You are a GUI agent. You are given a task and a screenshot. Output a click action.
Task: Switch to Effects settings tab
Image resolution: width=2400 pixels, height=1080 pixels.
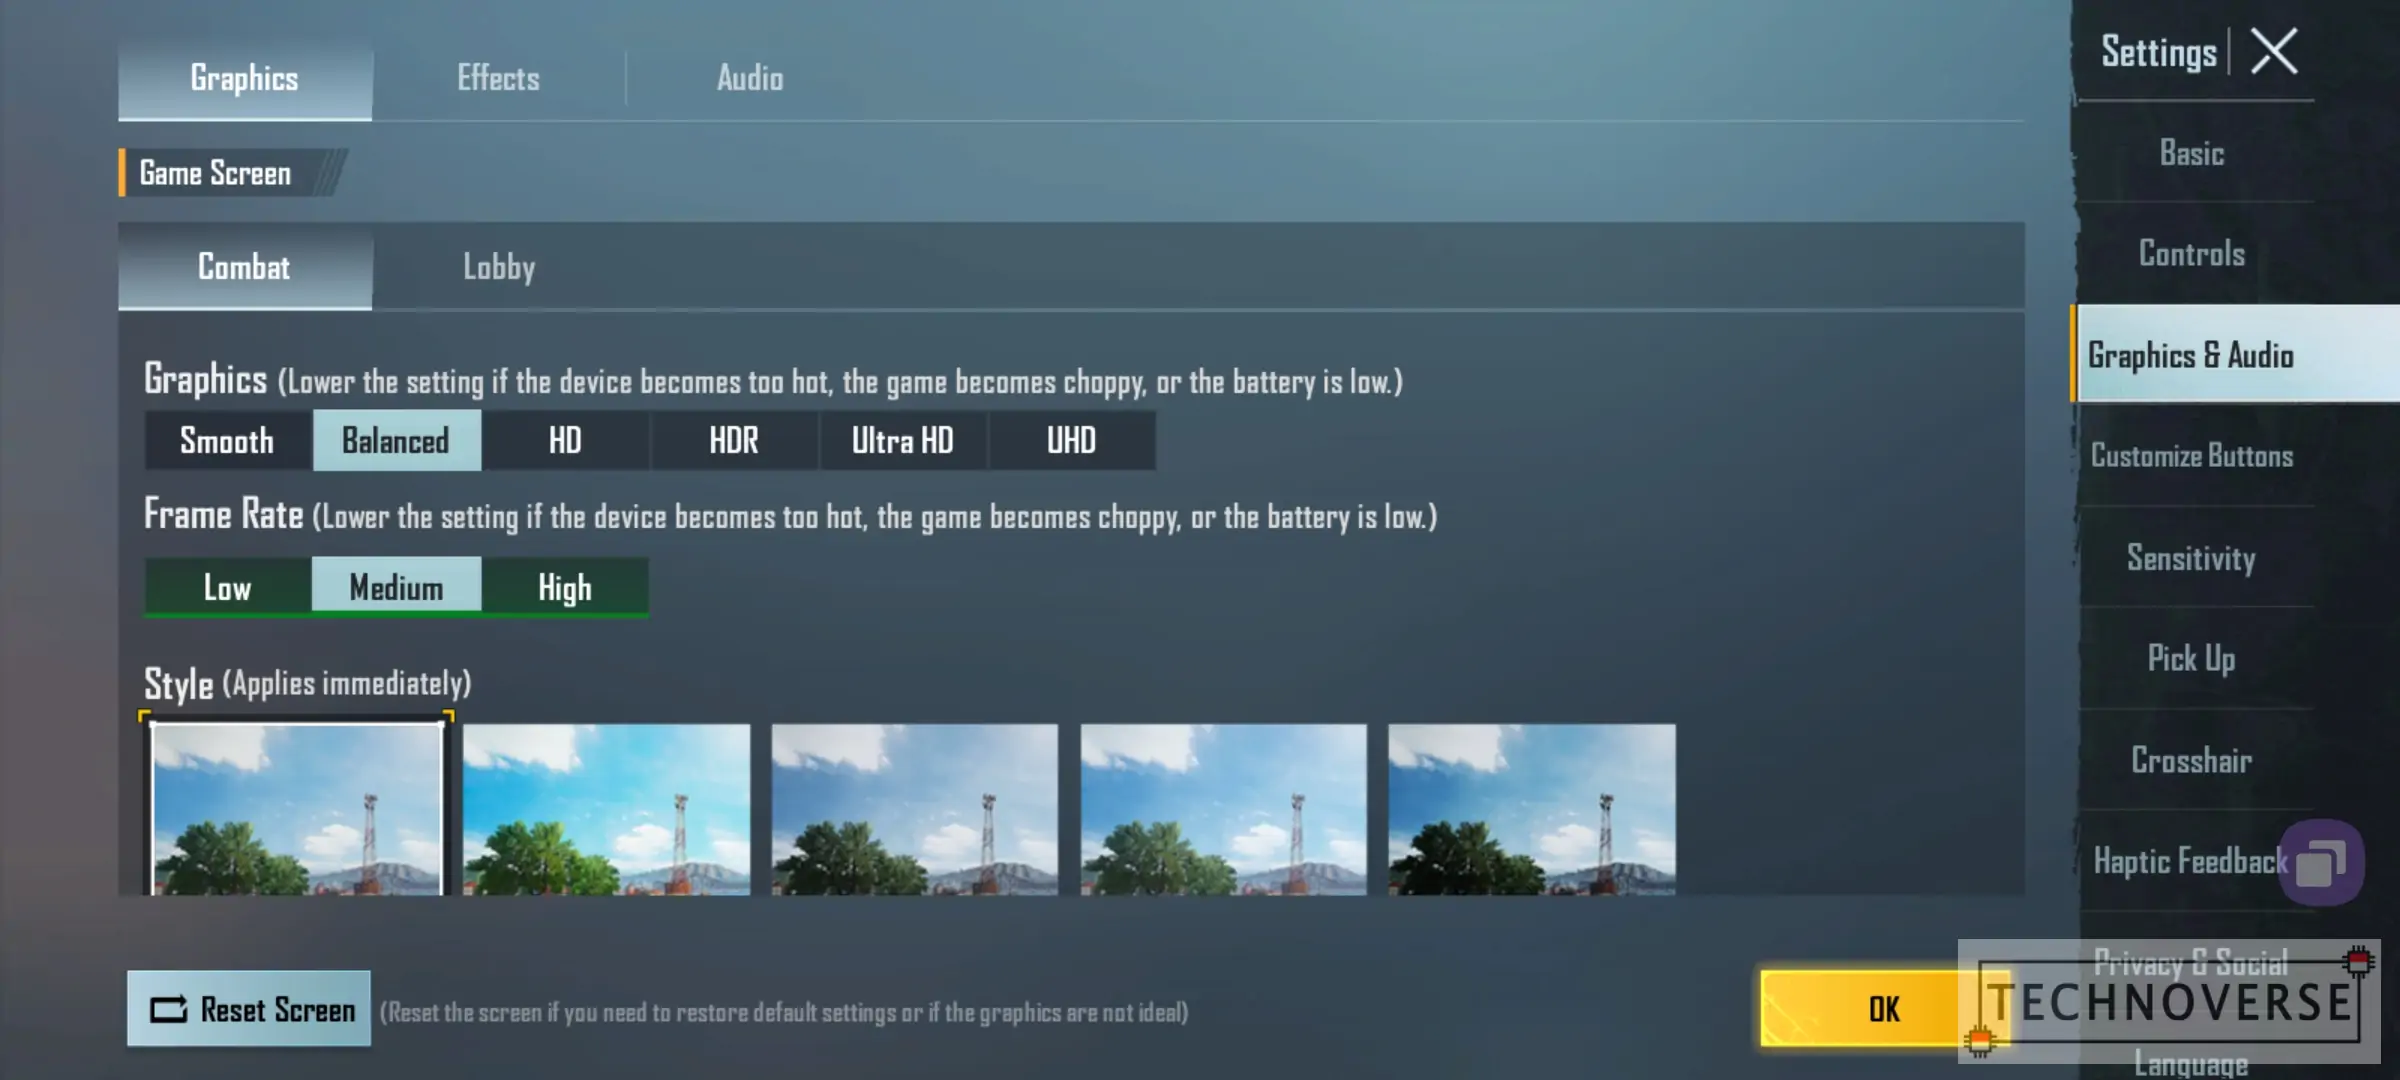(x=499, y=76)
